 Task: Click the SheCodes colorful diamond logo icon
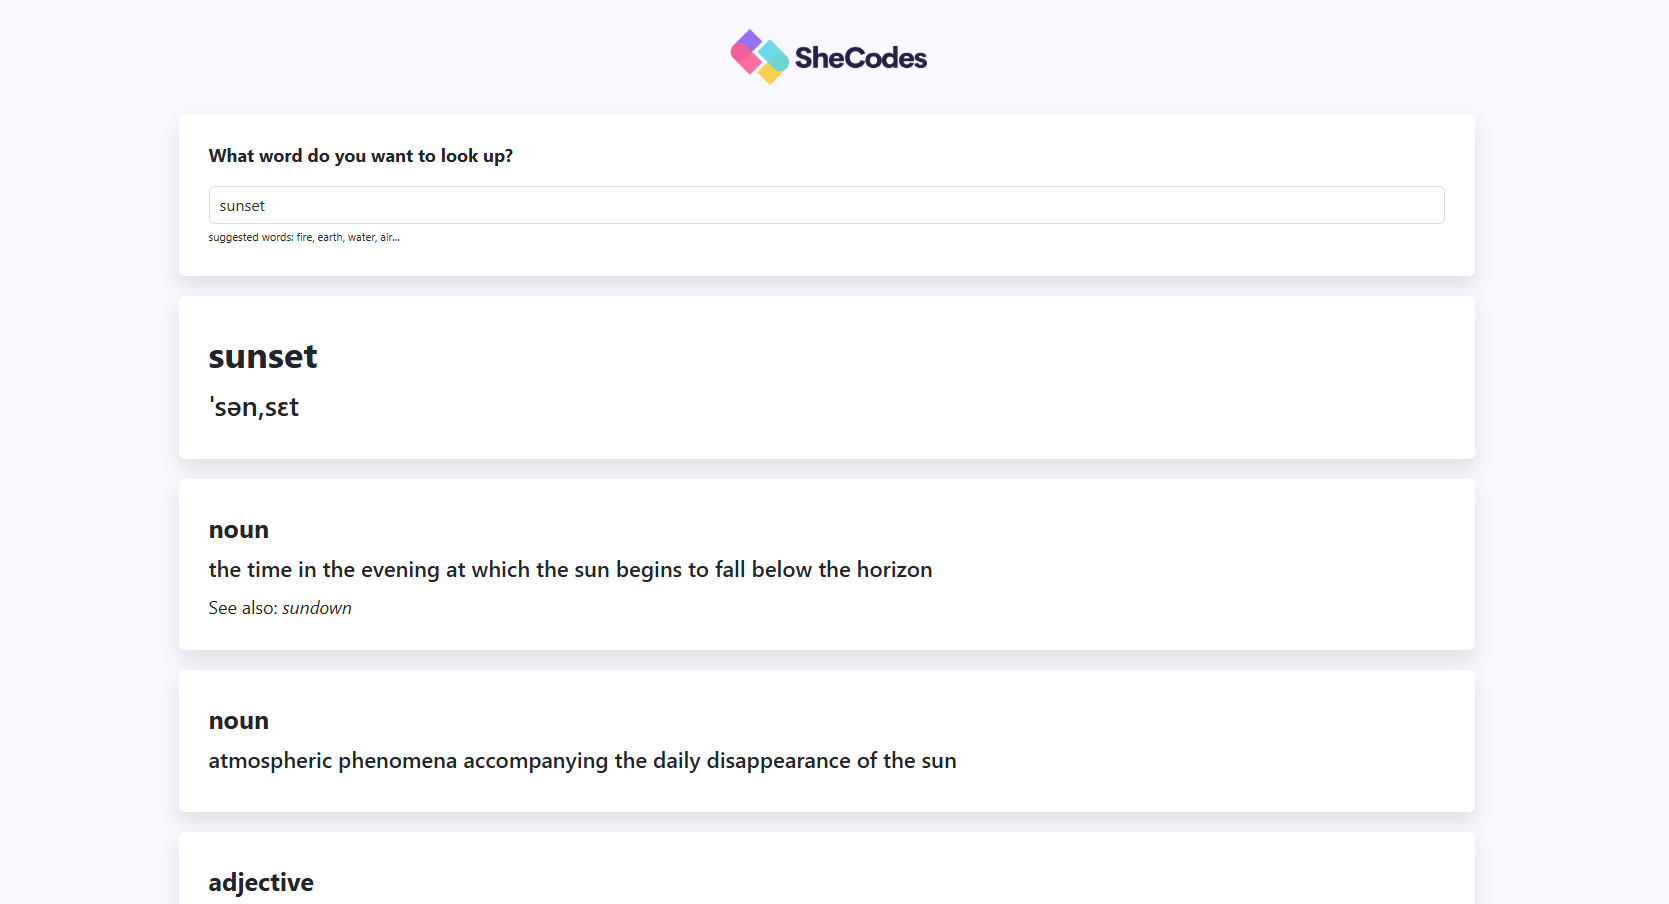[759, 57]
